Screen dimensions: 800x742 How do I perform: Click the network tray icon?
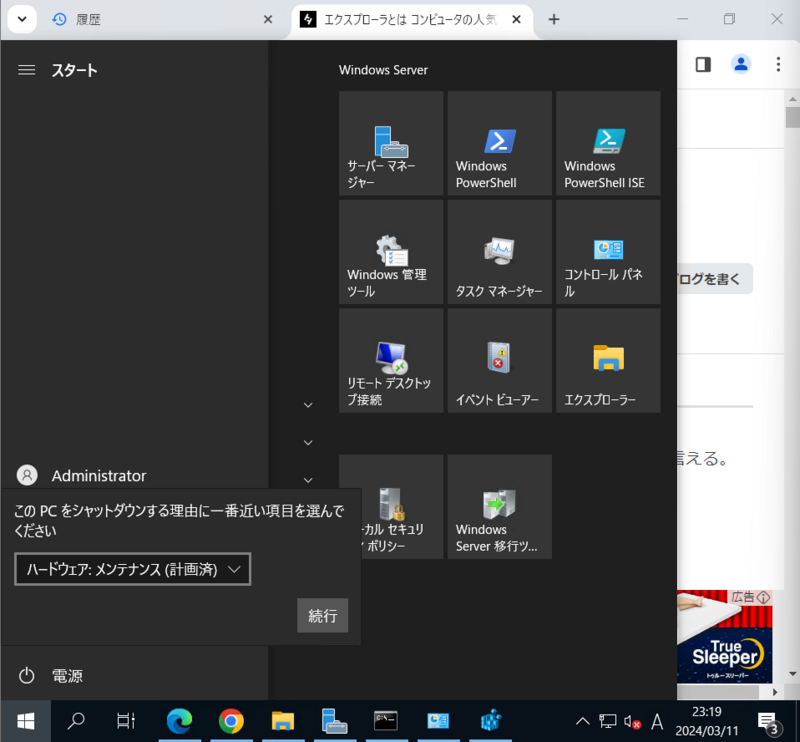(607, 721)
